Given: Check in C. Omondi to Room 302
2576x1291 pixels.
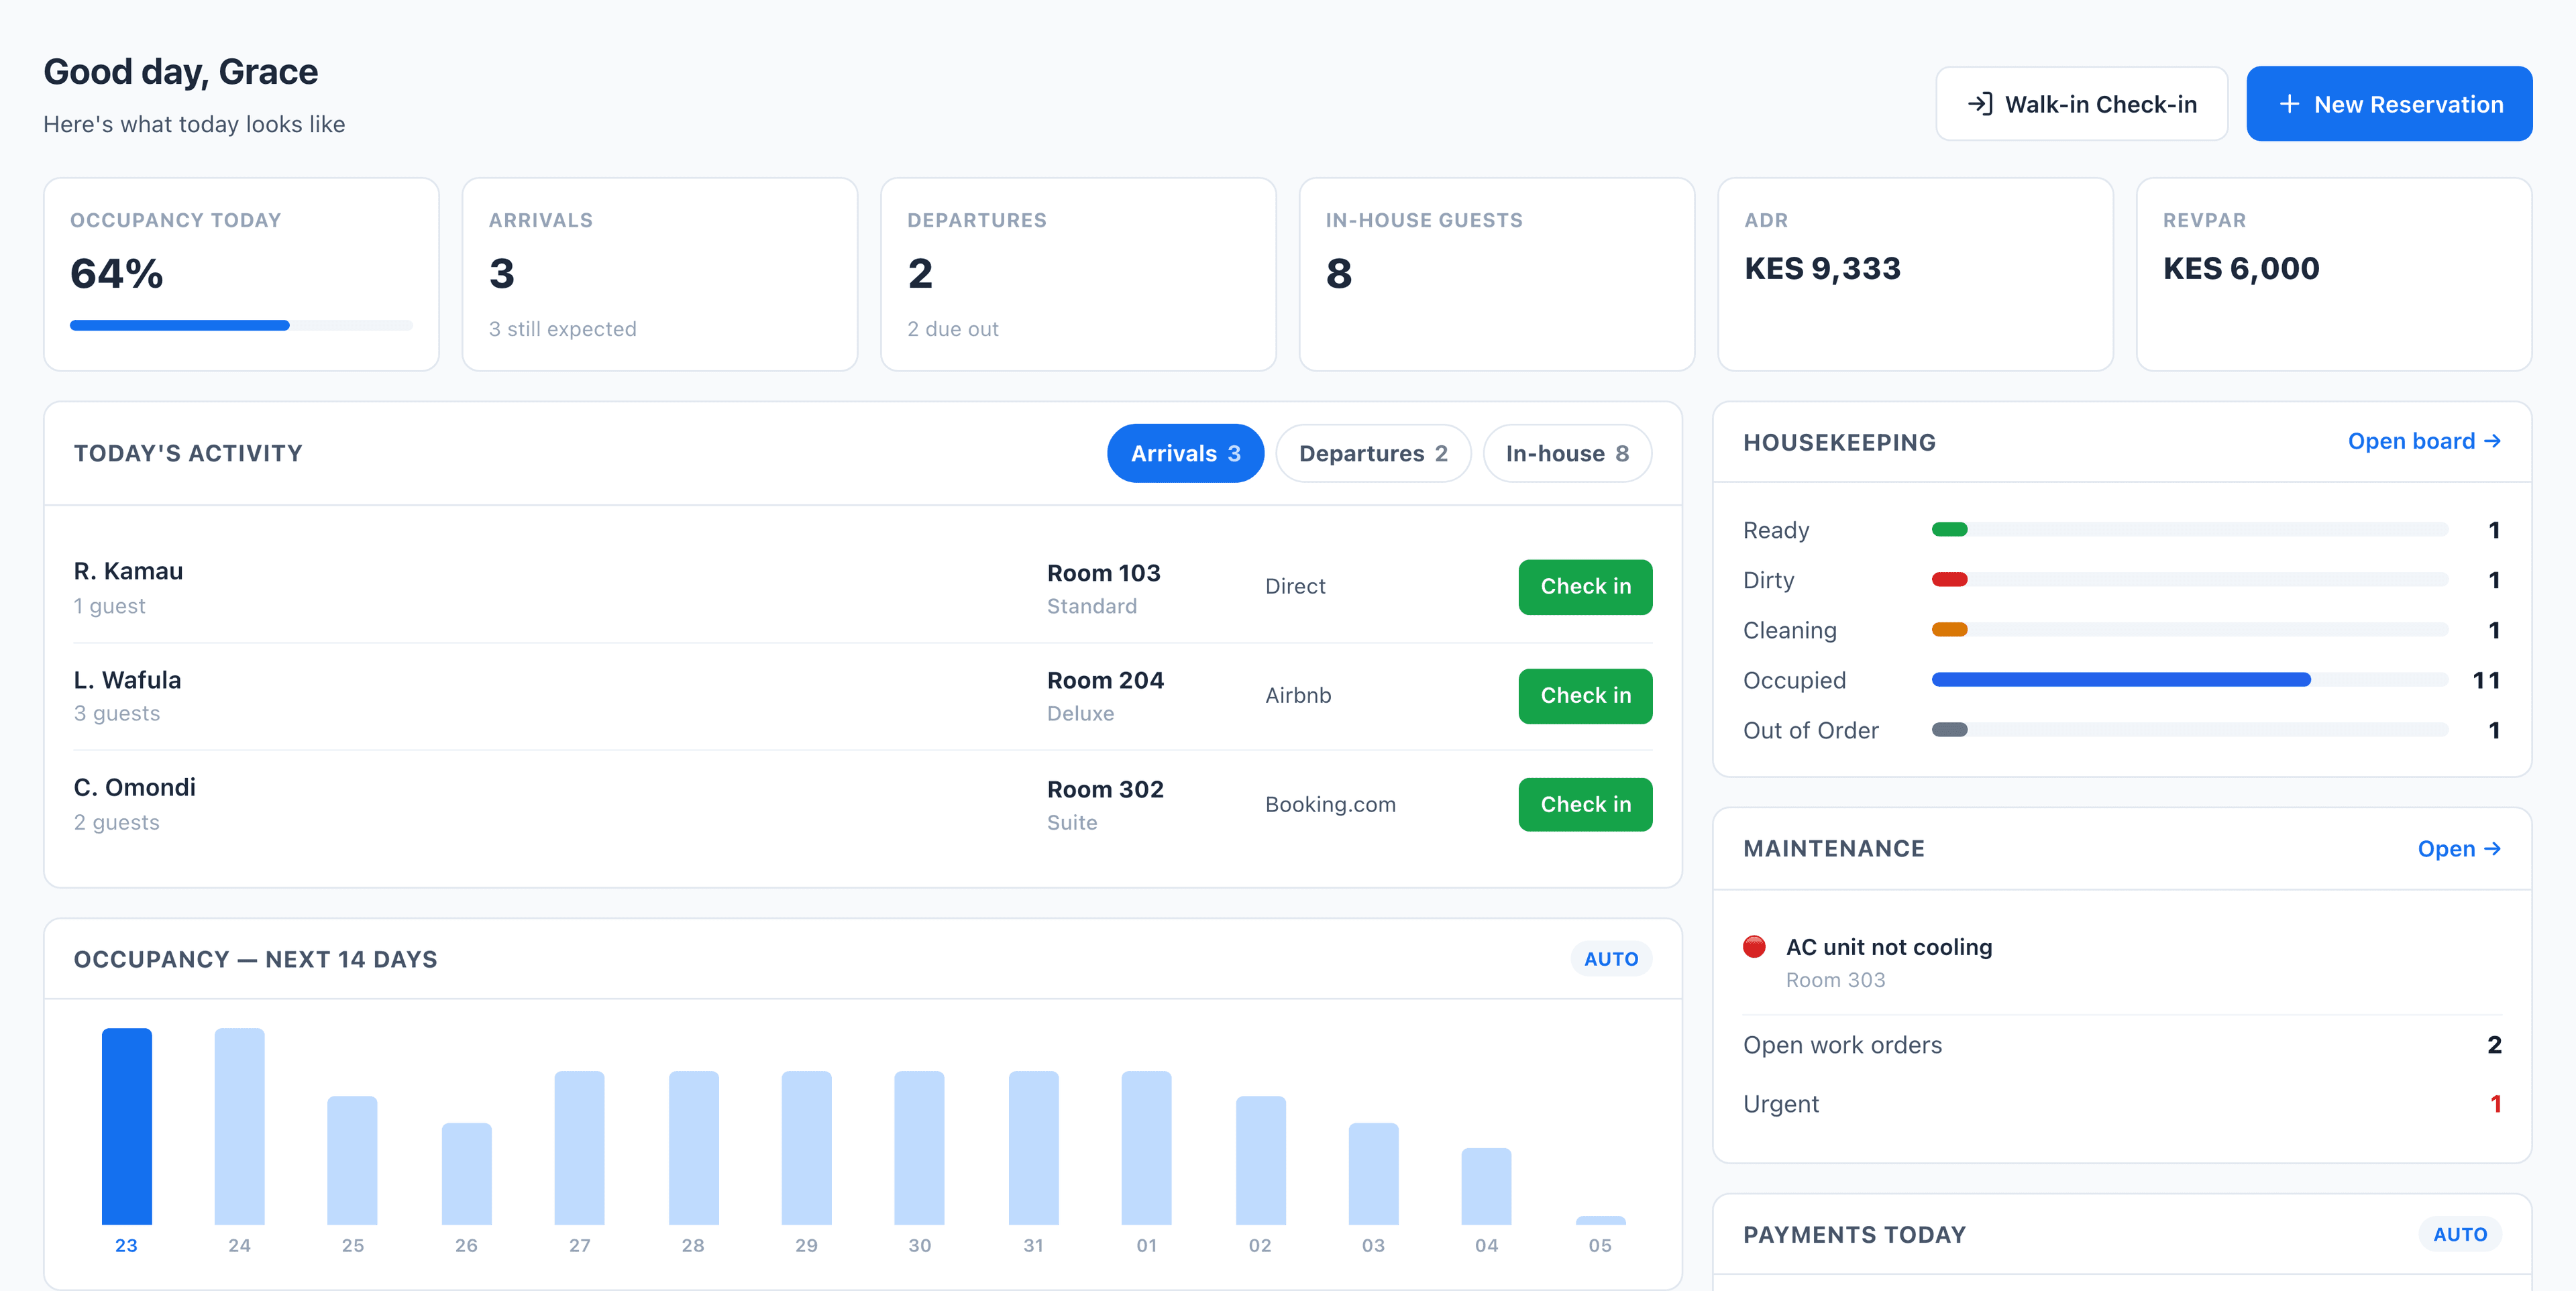Looking at the screenshot, I should point(1585,805).
